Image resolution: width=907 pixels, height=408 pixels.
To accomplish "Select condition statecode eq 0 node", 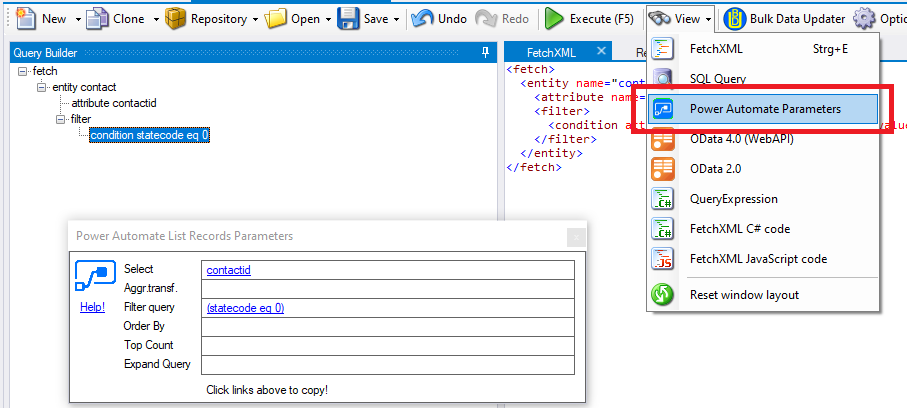I will [149, 135].
